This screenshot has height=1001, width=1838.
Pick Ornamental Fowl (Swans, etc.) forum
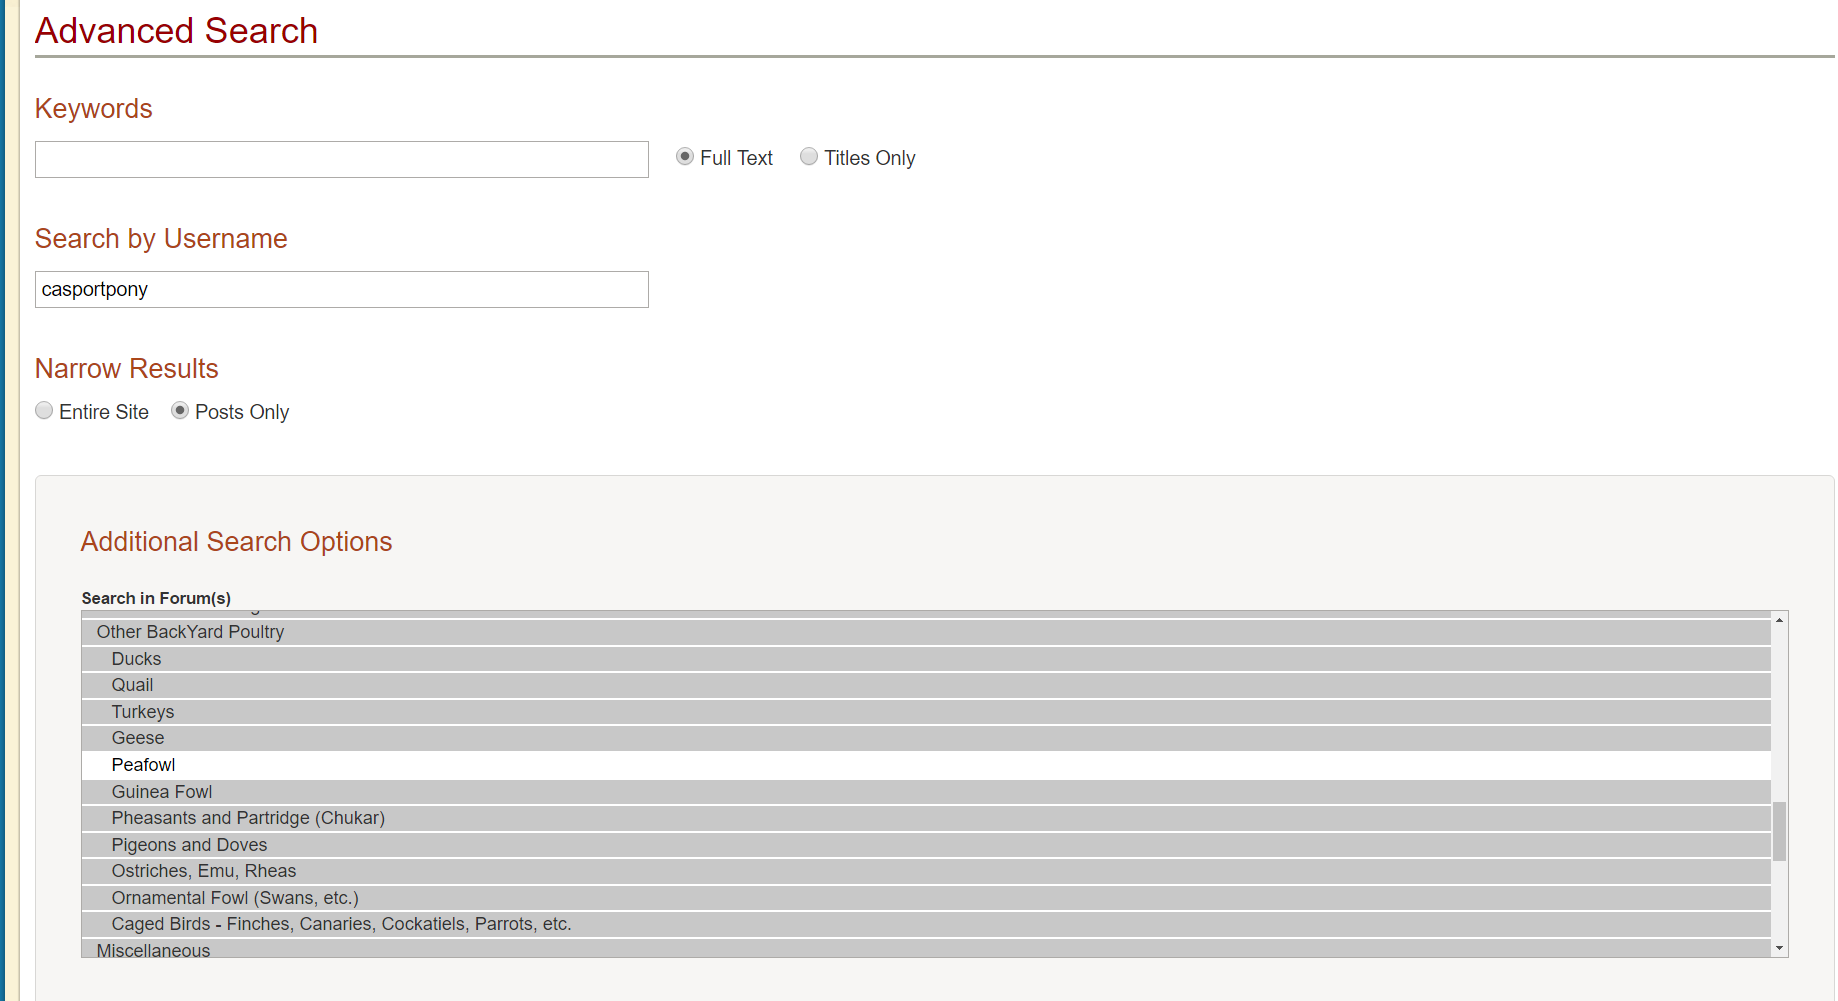235,898
